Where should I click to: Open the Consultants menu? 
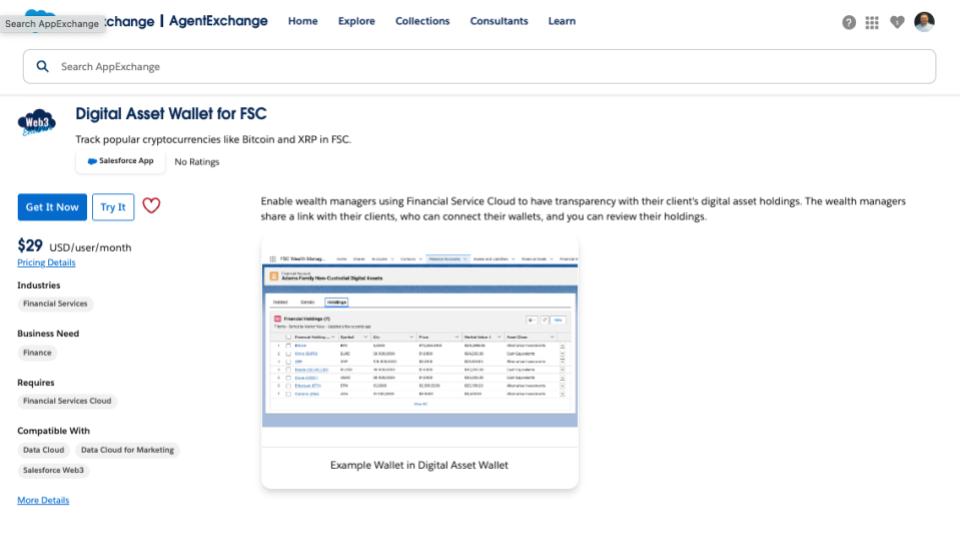click(499, 21)
